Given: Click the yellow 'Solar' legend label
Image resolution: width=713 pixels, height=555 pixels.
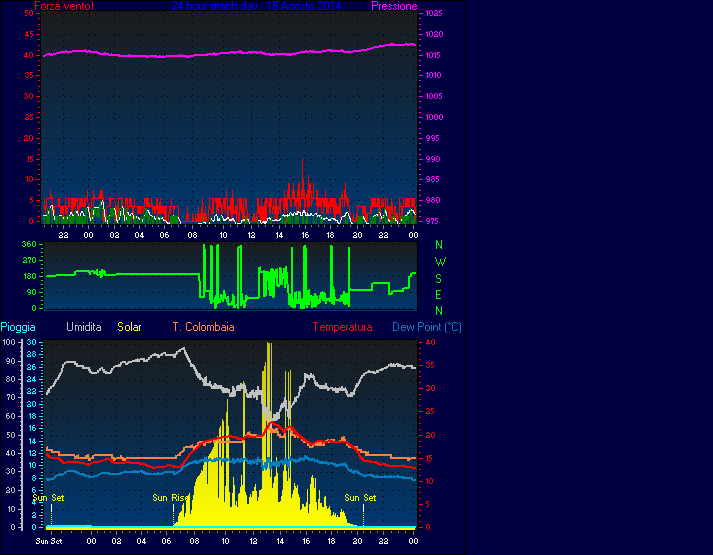Looking at the screenshot, I should pos(129,327).
